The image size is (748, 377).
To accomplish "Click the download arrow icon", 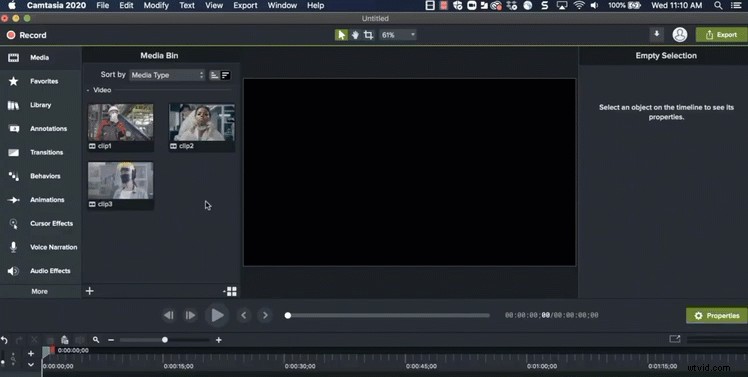I will pos(656,34).
